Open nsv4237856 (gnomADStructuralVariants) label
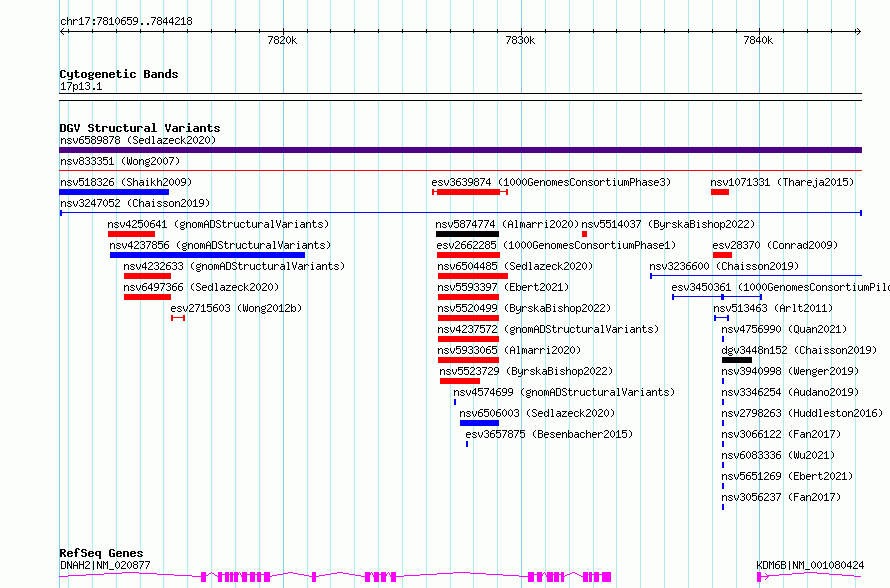Viewport: 890px width, 588px height. tap(220, 245)
